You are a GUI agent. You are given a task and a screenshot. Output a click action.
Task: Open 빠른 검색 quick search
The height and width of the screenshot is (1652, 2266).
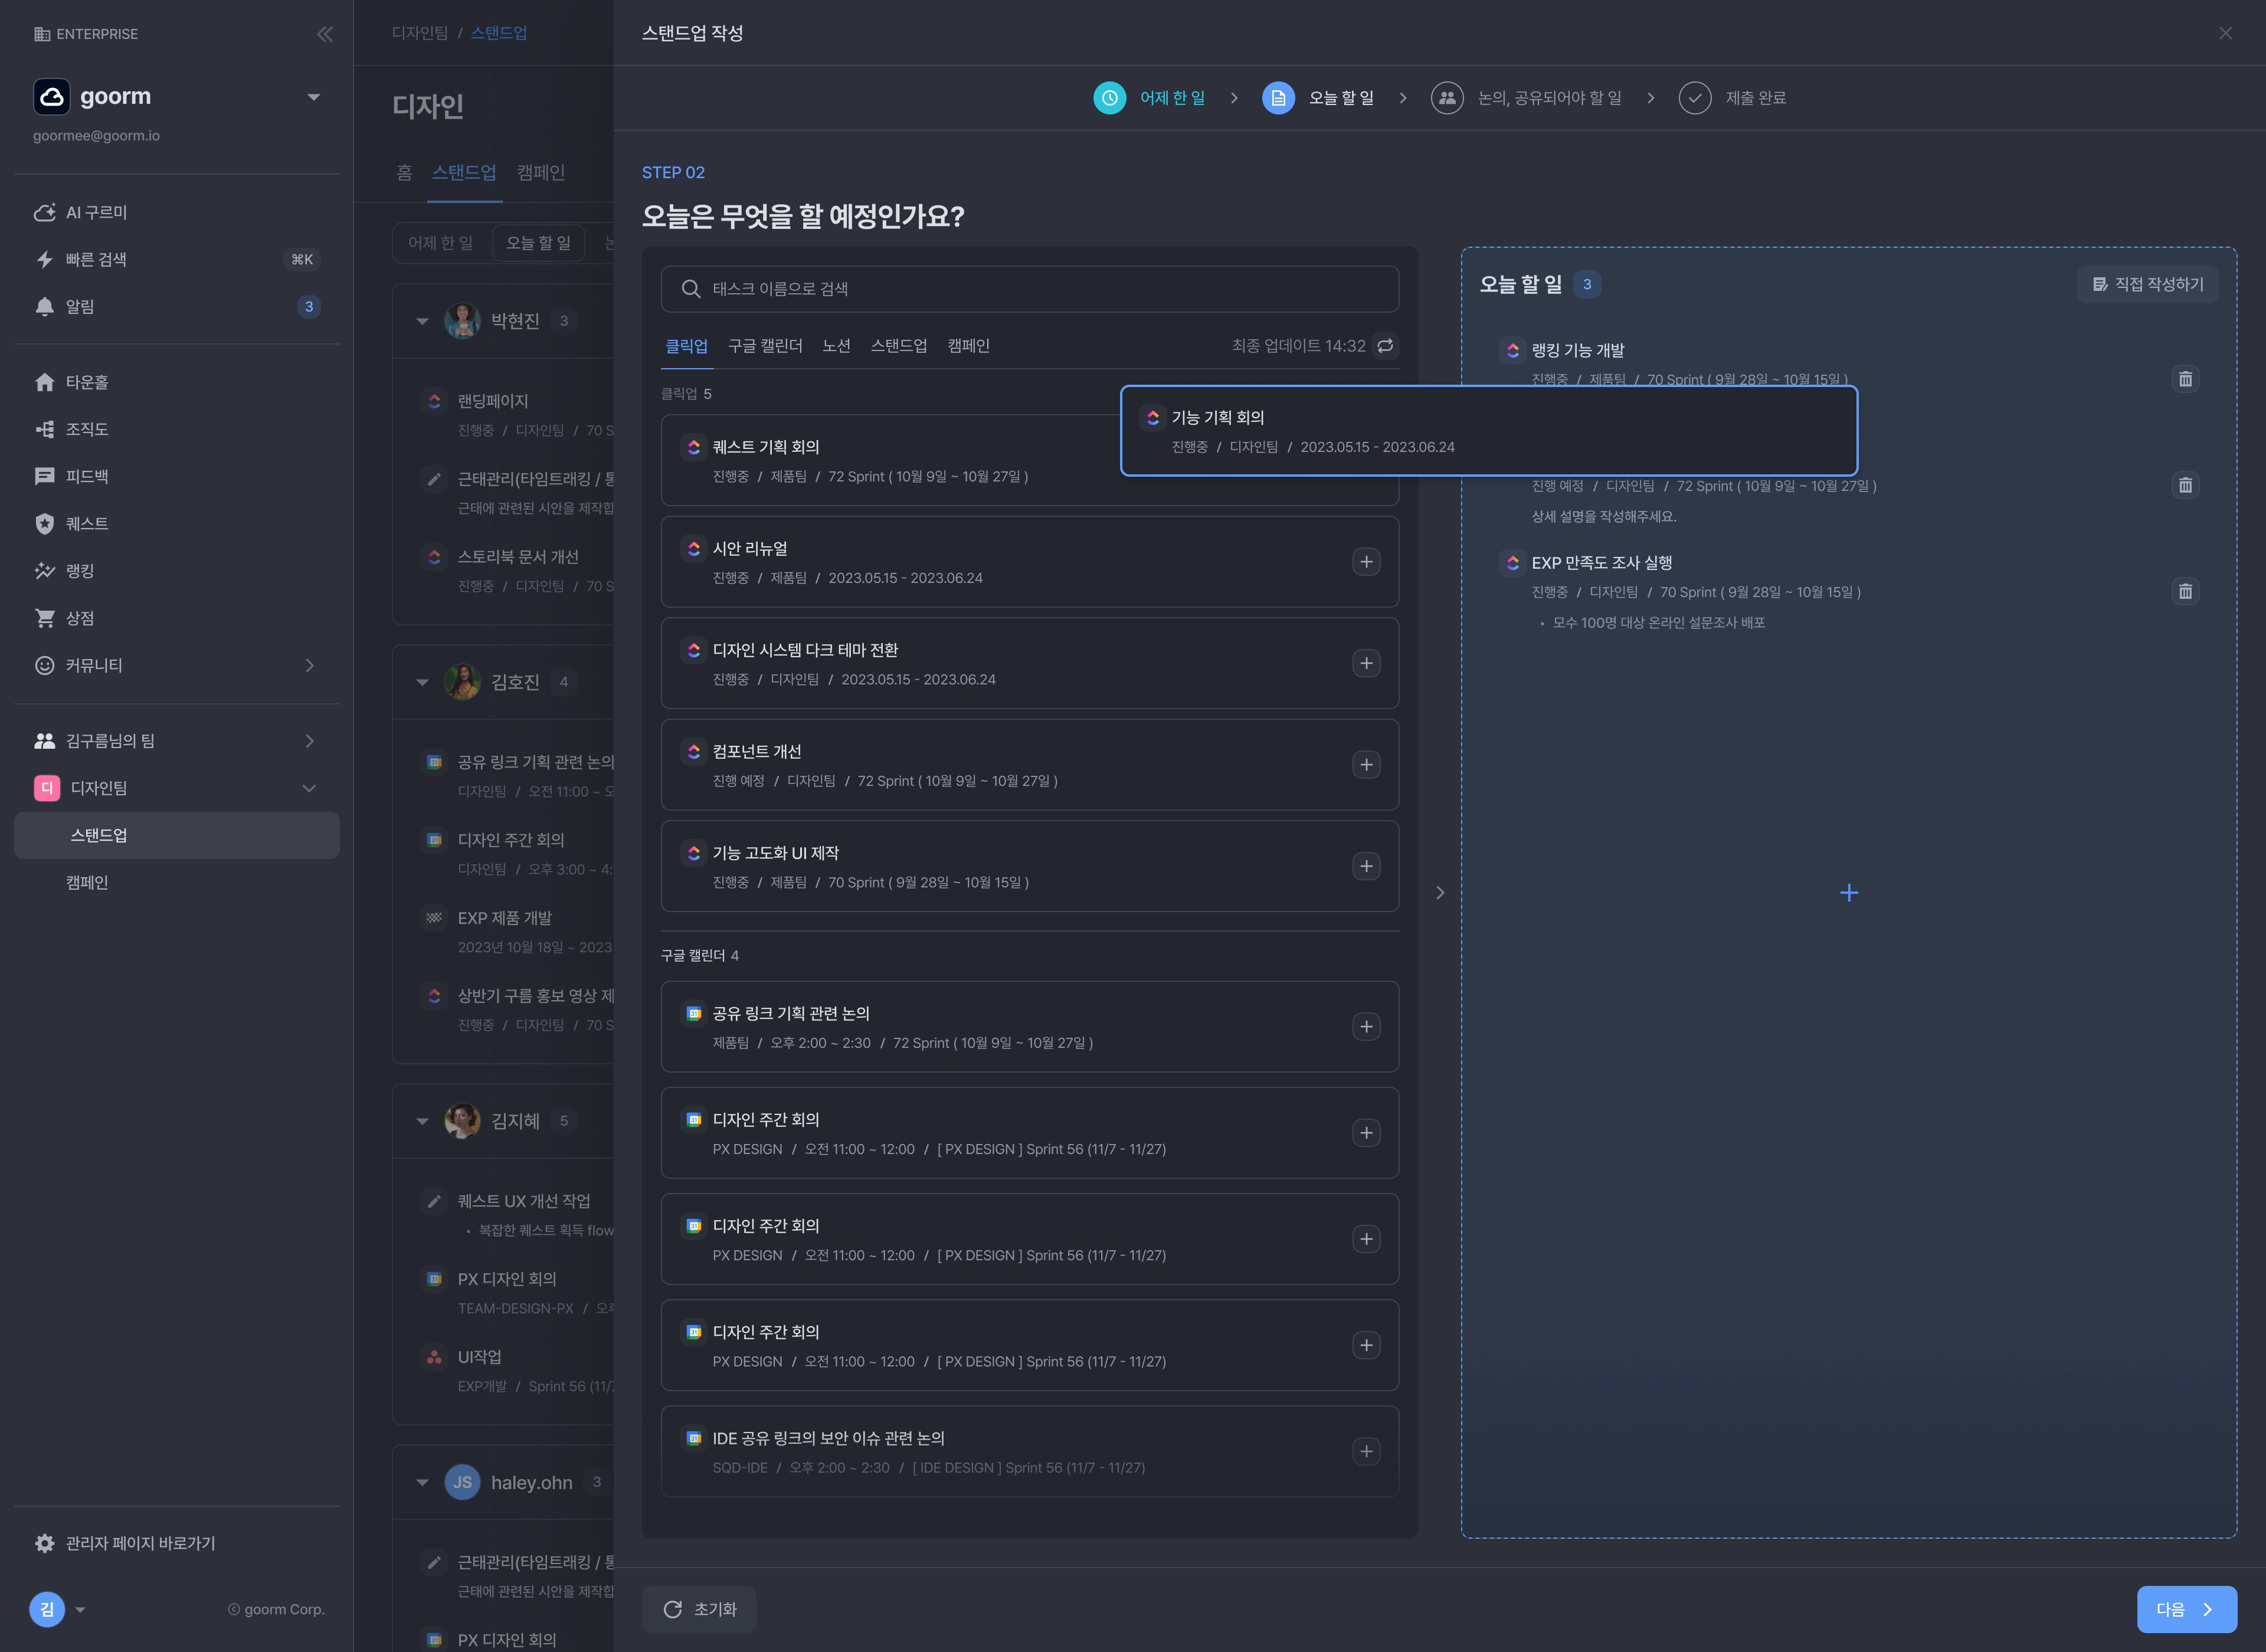(177, 259)
